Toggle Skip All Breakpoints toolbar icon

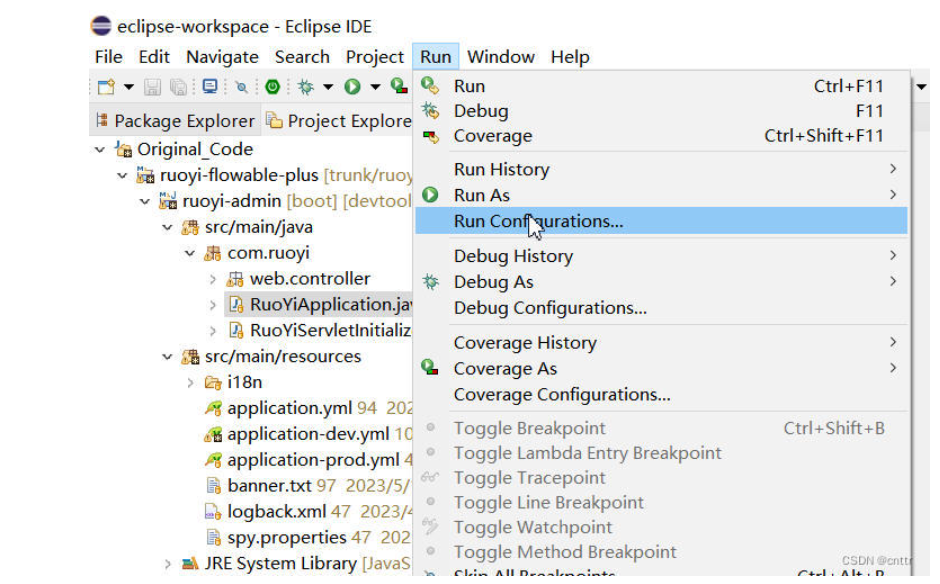point(242,88)
